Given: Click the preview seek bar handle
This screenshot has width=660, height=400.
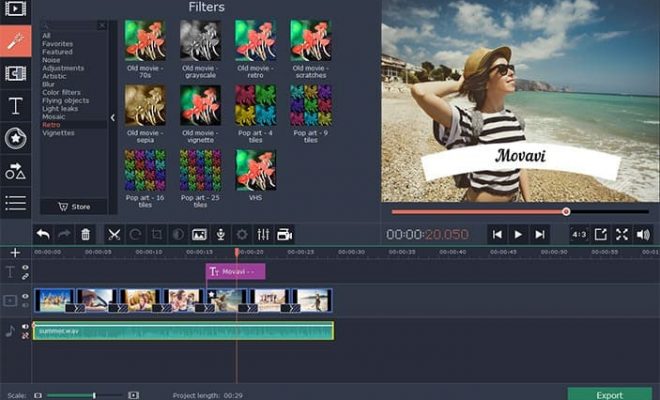Looking at the screenshot, I should point(566,211).
